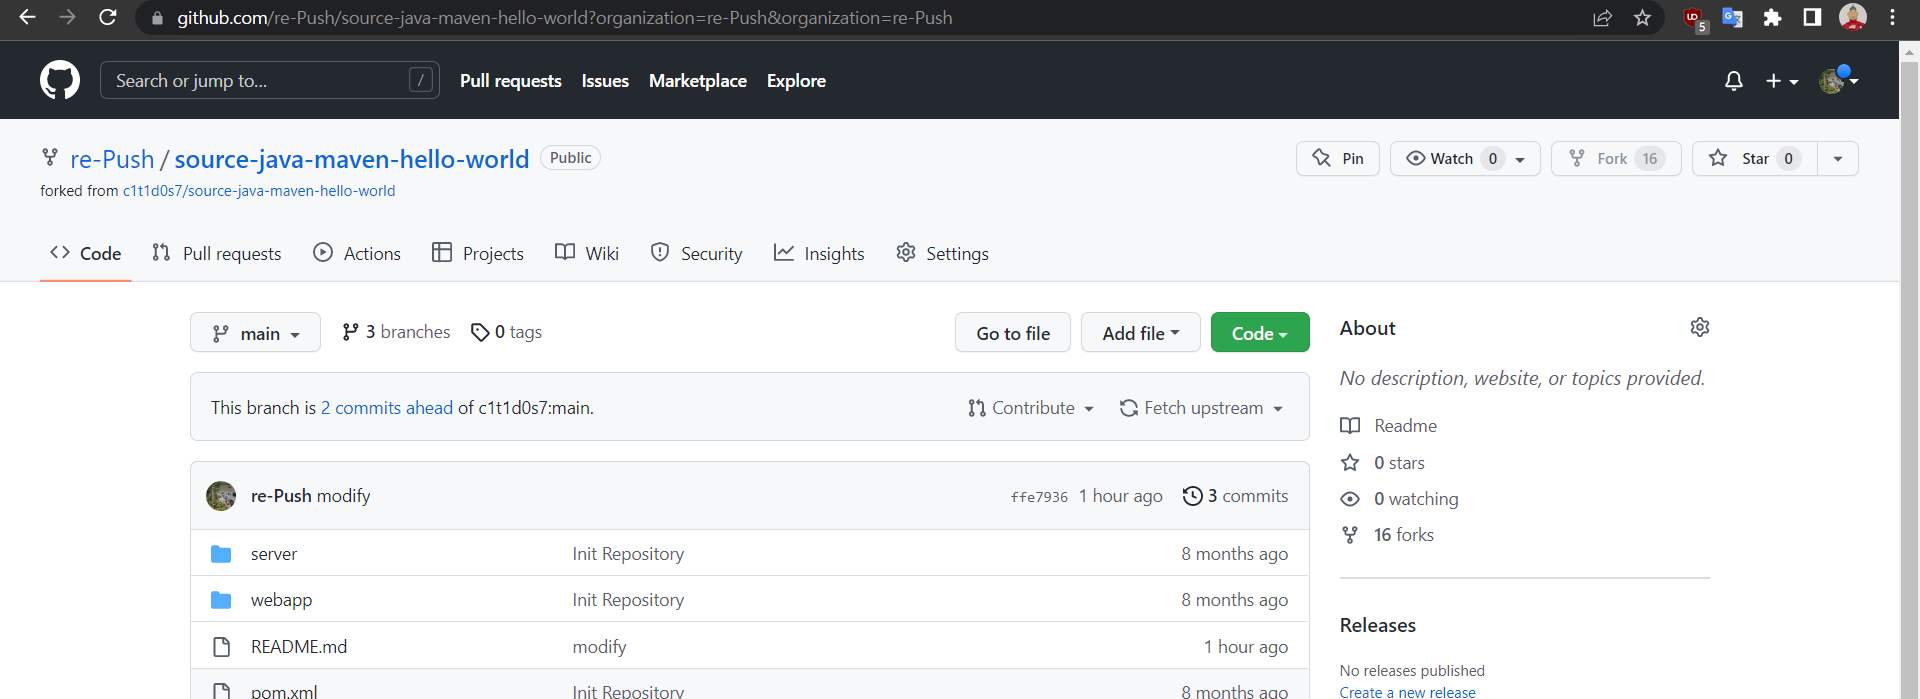Open the Actions tab
This screenshot has width=1920, height=699.
(357, 254)
